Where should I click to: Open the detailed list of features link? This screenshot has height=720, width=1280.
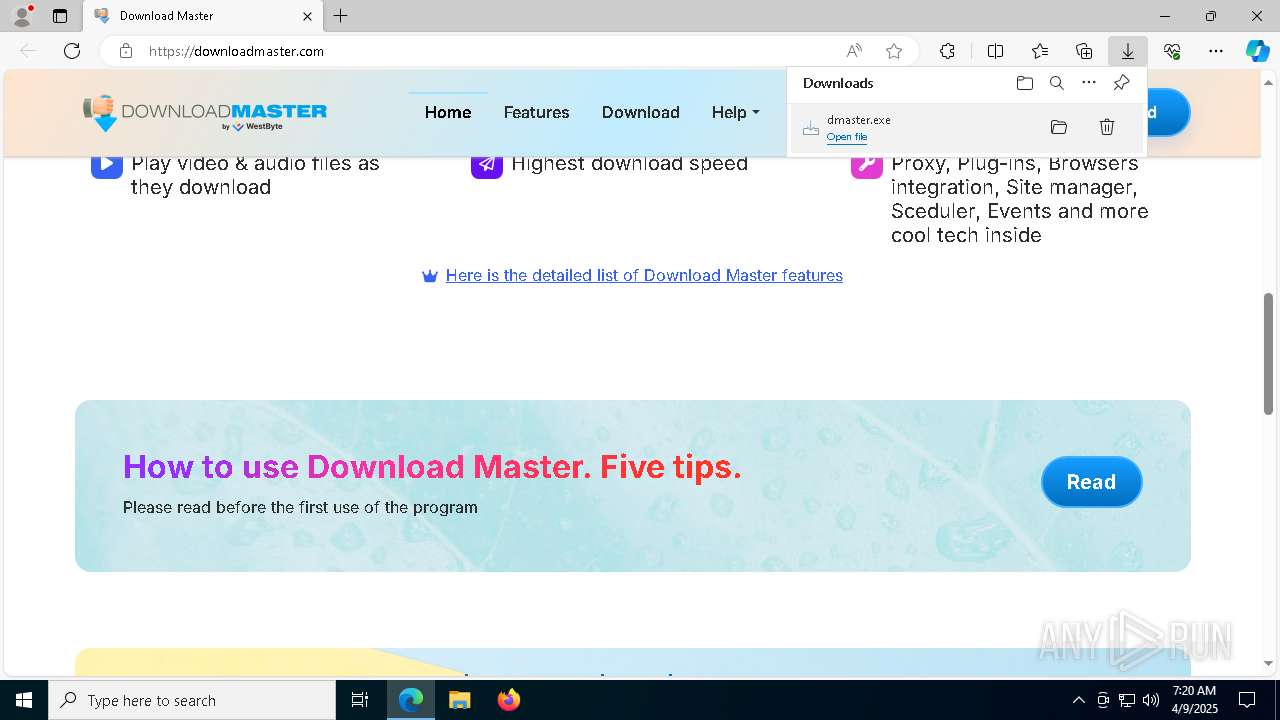coord(644,276)
